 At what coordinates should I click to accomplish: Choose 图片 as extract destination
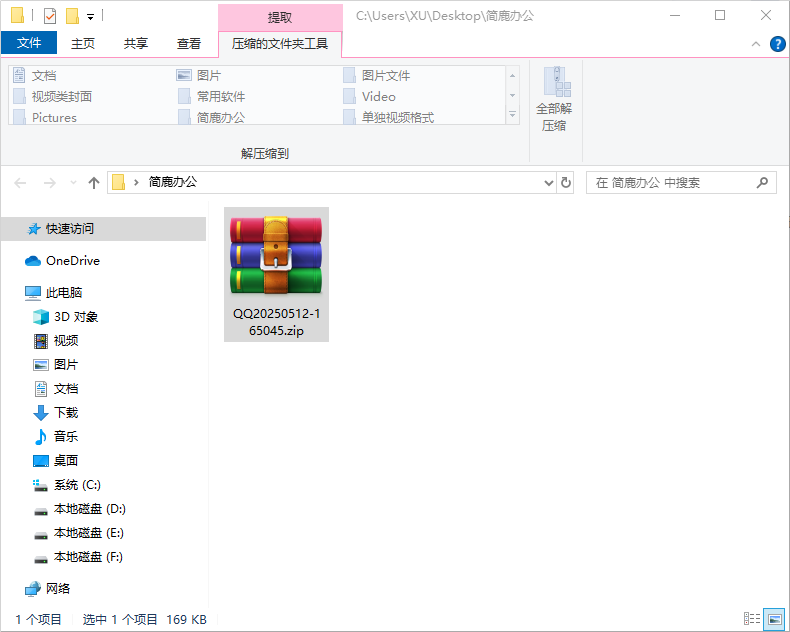pyautogui.click(x=199, y=76)
